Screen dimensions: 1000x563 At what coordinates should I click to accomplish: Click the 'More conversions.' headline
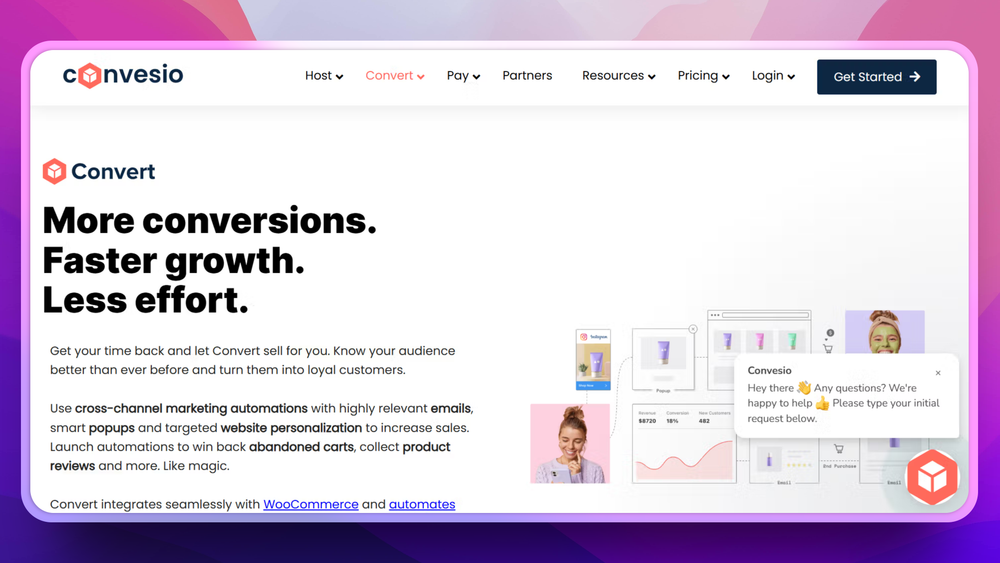tap(209, 221)
